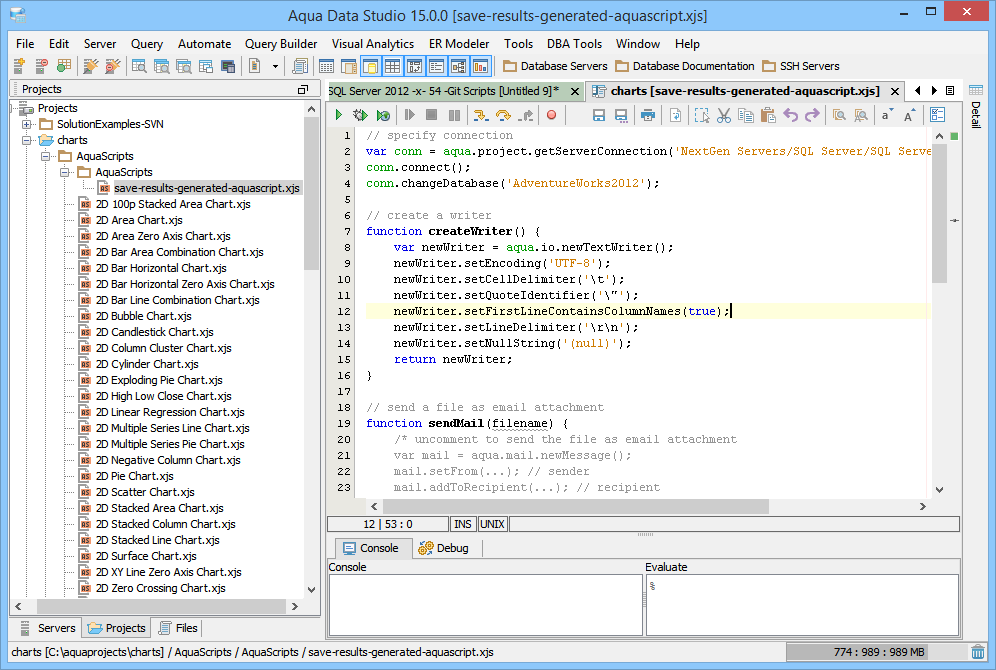
Task: Toggle the INS insert mode indicator
Action: 463,524
